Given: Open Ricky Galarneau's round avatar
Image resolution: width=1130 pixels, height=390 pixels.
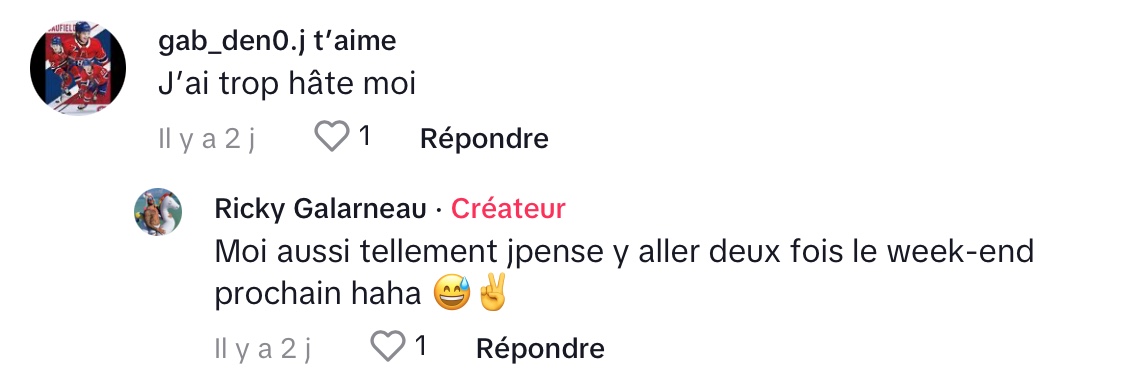Looking at the screenshot, I should [x=158, y=213].
